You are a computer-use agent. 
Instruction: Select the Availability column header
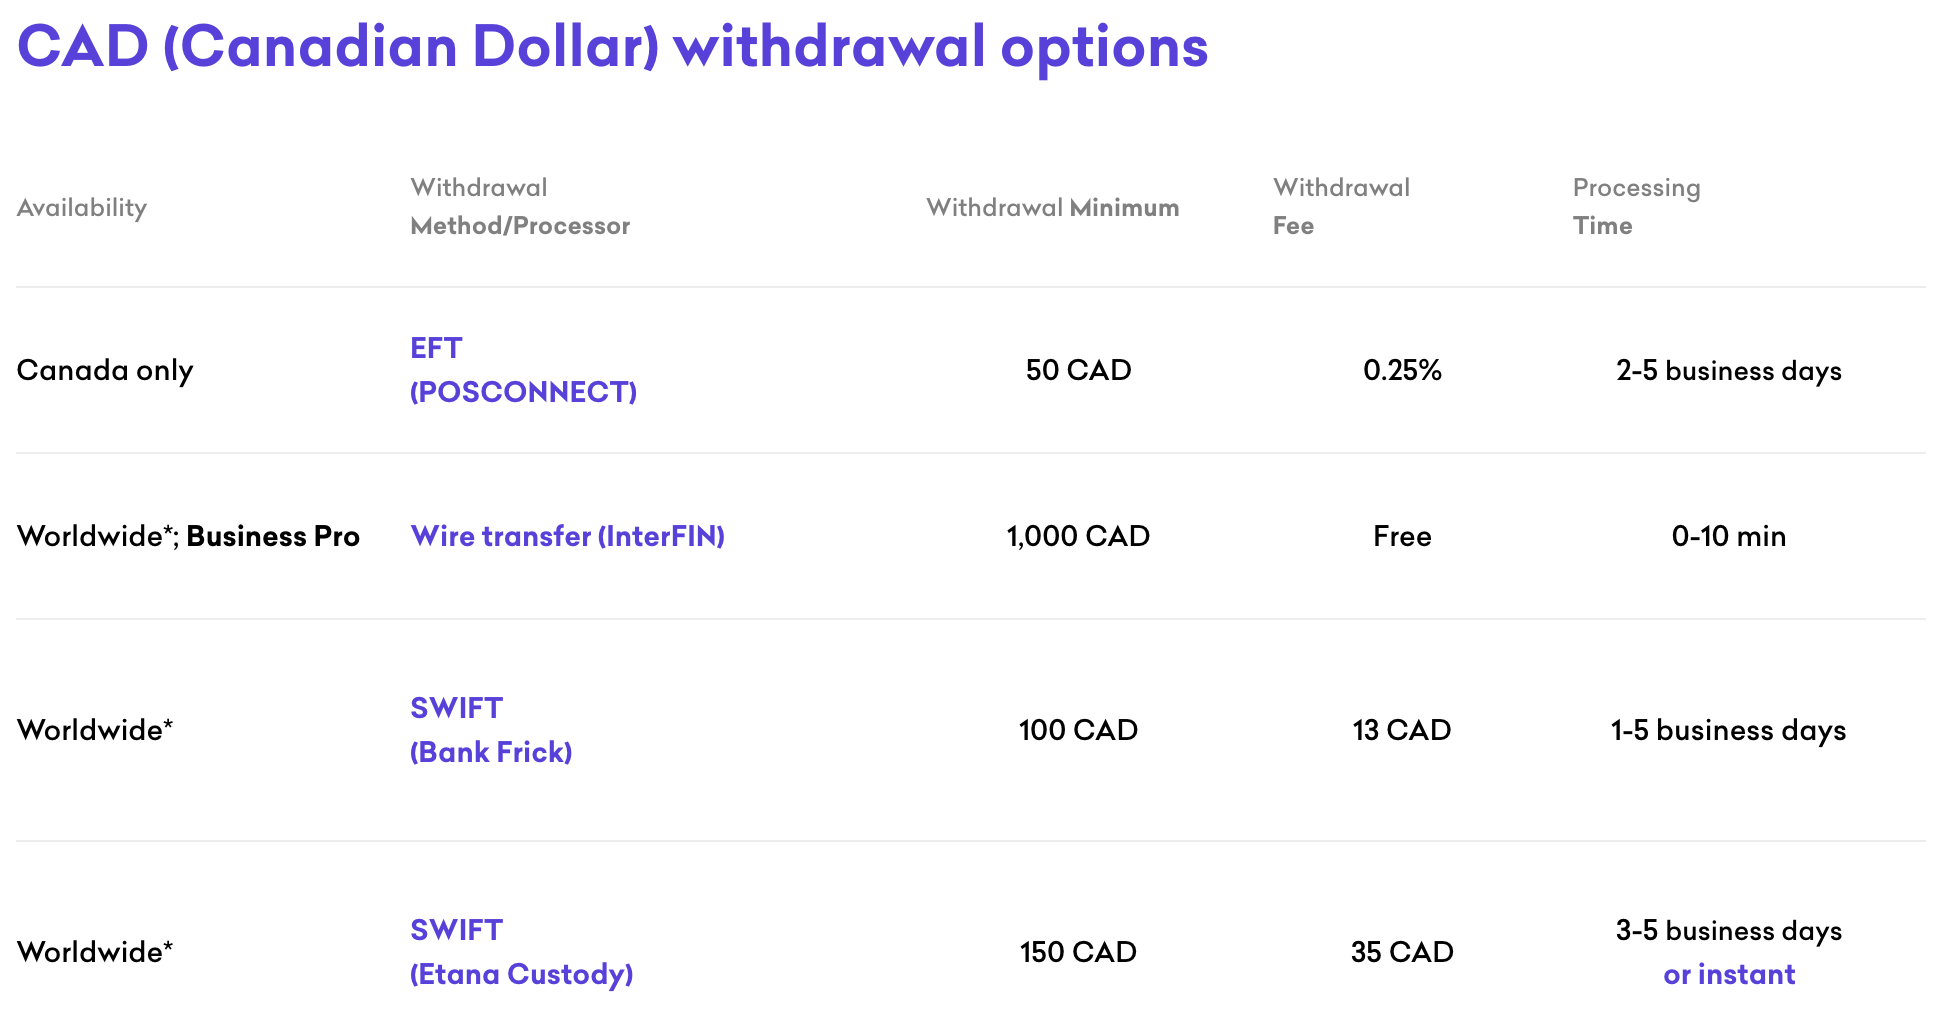coord(82,208)
